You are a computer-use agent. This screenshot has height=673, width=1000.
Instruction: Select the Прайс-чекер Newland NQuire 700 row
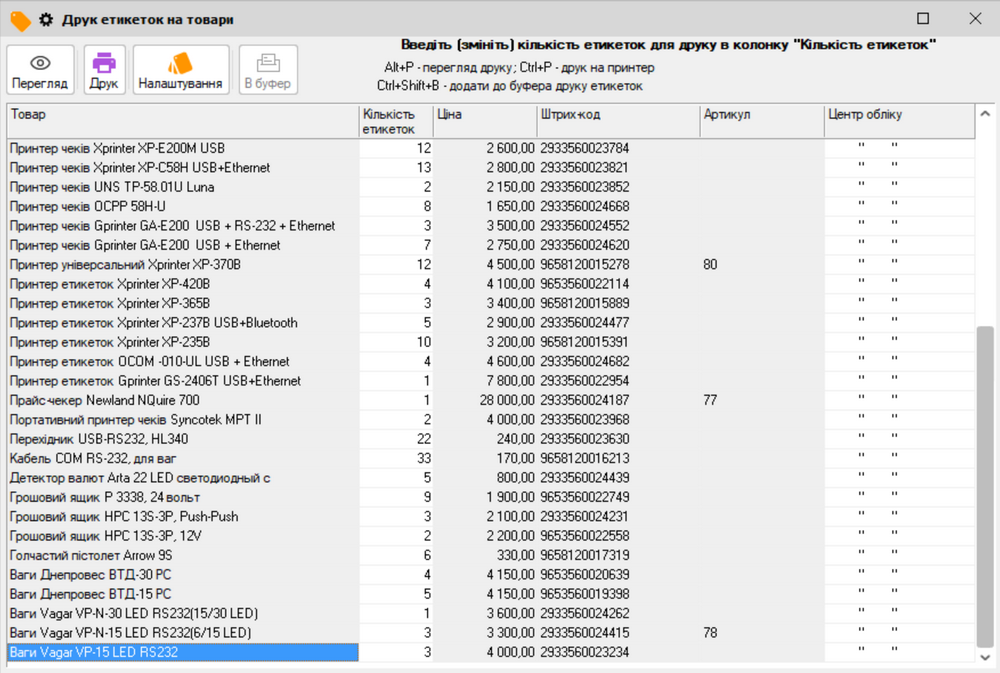click(180, 400)
